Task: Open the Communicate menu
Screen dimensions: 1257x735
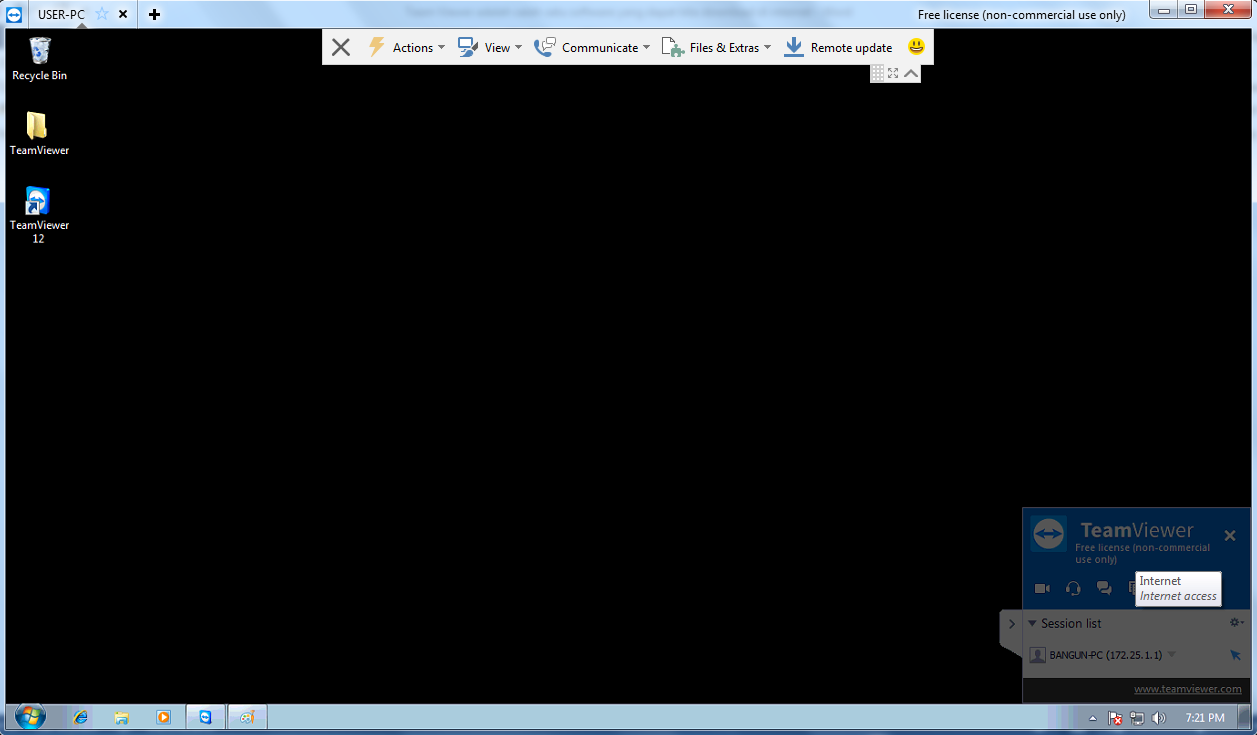Action: tap(592, 47)
